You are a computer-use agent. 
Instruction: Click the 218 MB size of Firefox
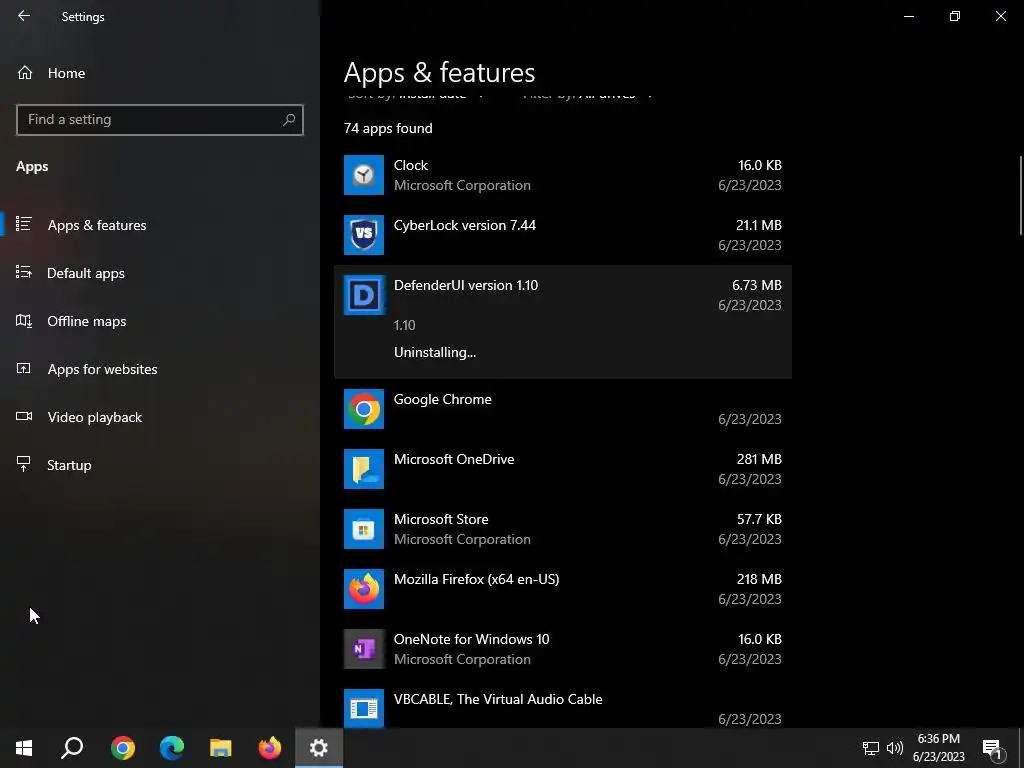(x=759, y=579)
